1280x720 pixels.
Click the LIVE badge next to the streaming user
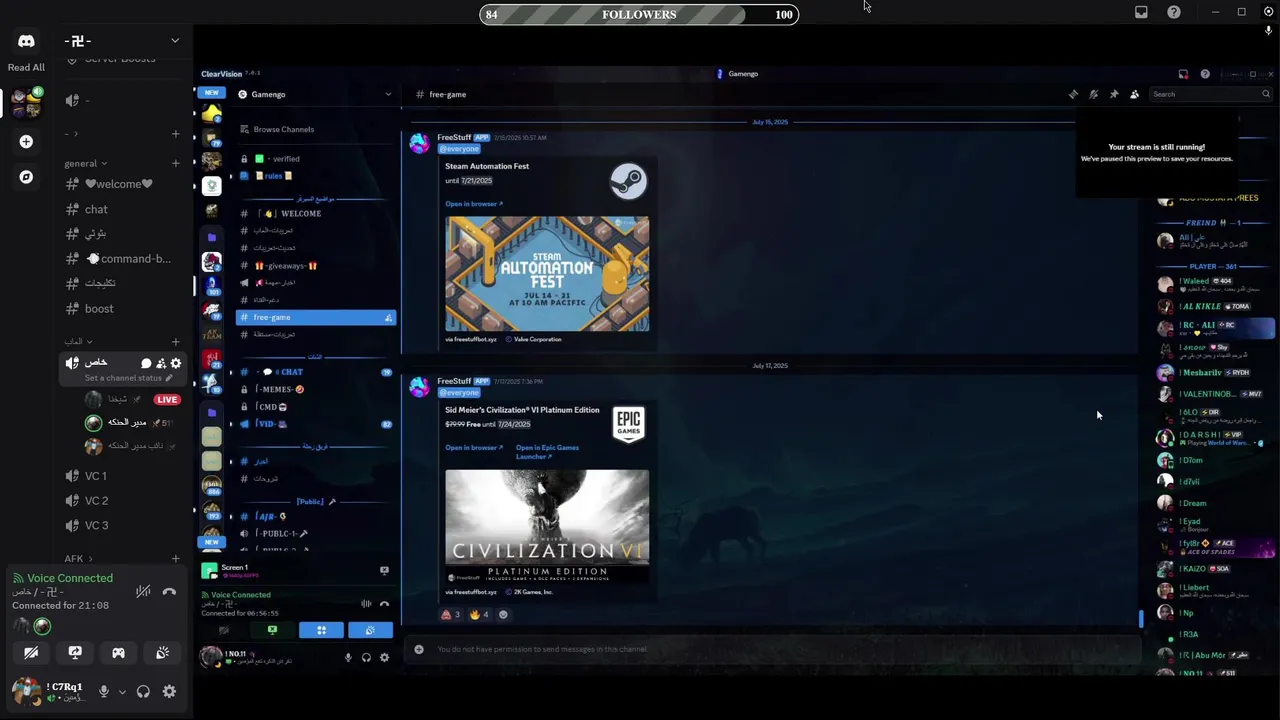pos(167,400)
